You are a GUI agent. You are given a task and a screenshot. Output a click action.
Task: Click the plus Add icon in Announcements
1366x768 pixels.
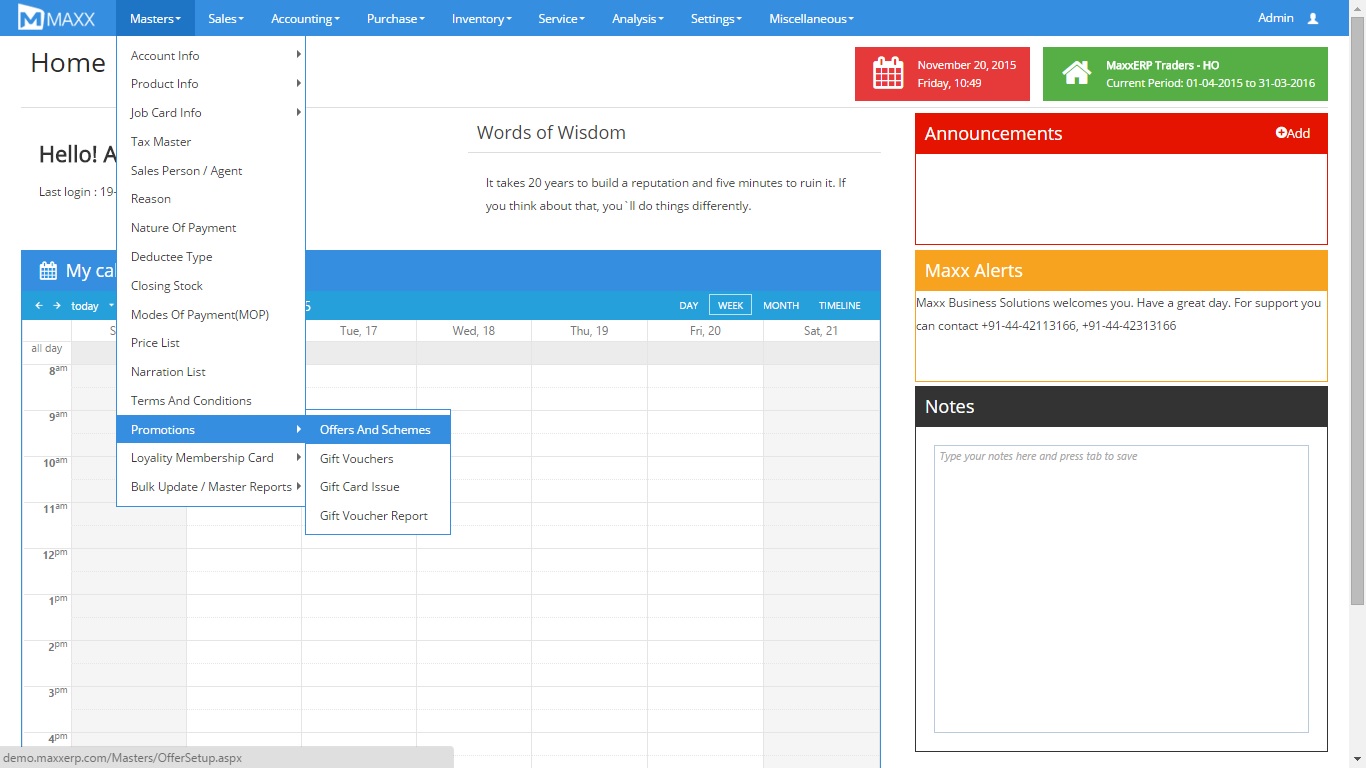tap(1281, 133)
